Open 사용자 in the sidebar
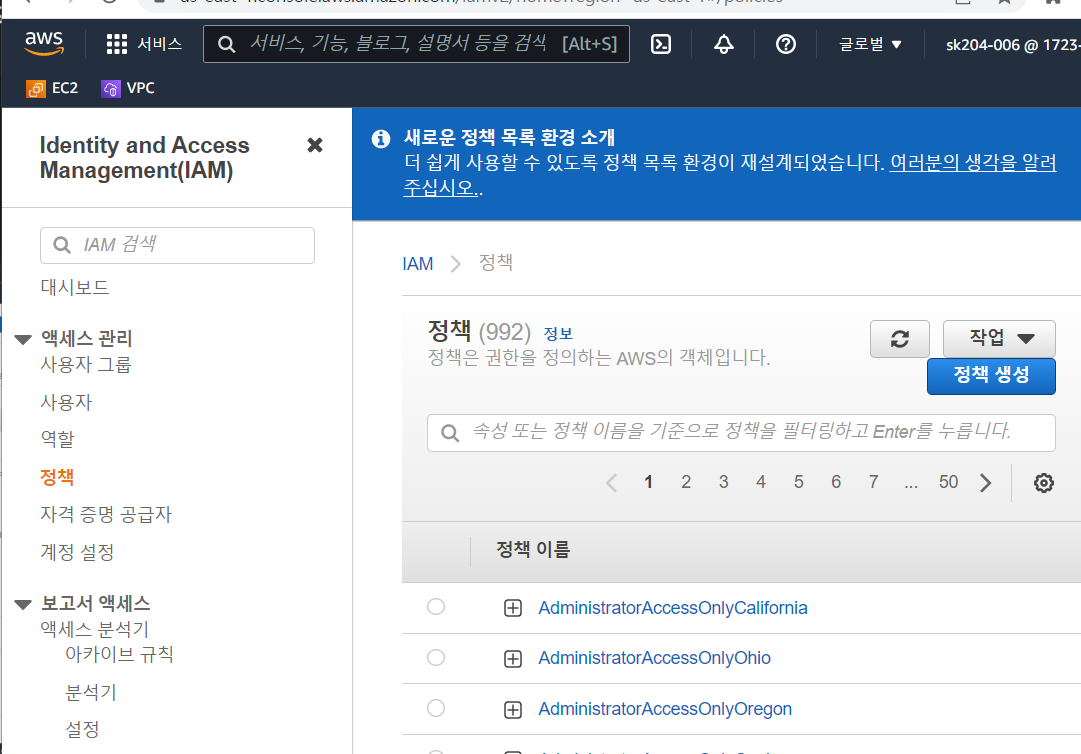Image resolution: width=1081 pixels, height=754 pixels. coord(65,402)
